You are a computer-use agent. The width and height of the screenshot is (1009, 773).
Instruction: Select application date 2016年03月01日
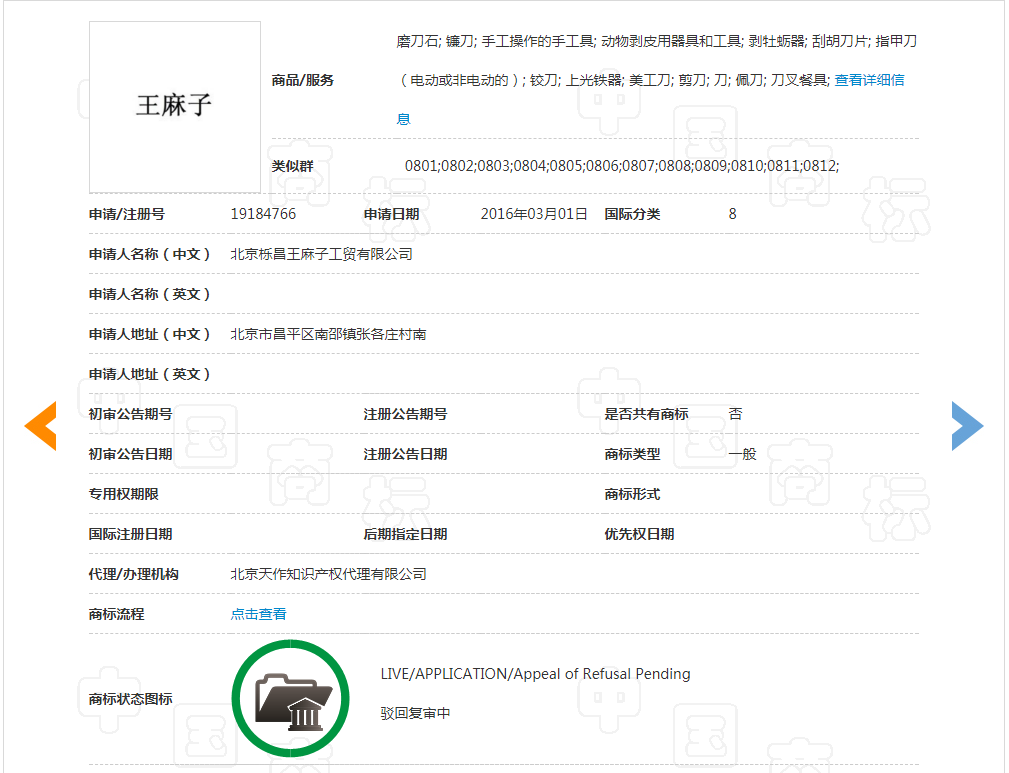[534, 214]
